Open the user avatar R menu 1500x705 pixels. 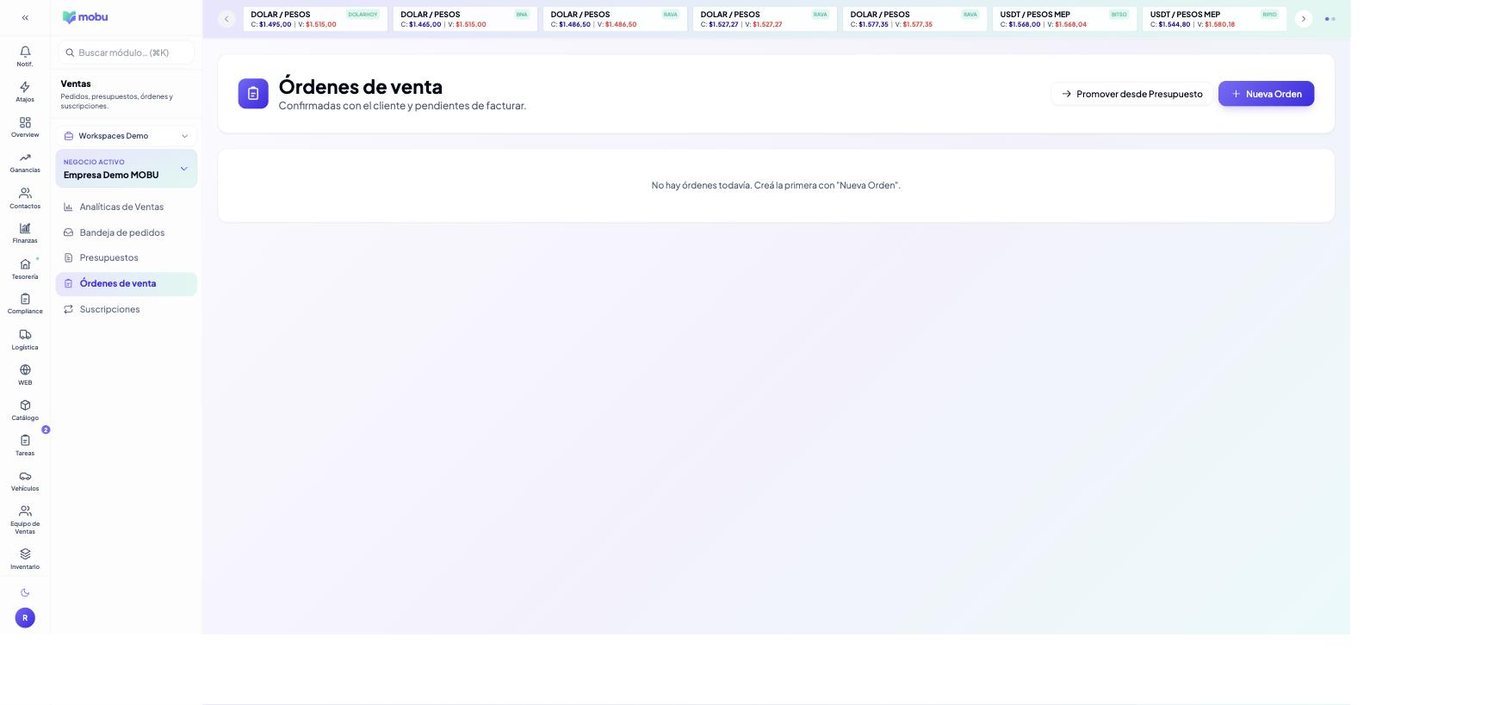point(25,618)
